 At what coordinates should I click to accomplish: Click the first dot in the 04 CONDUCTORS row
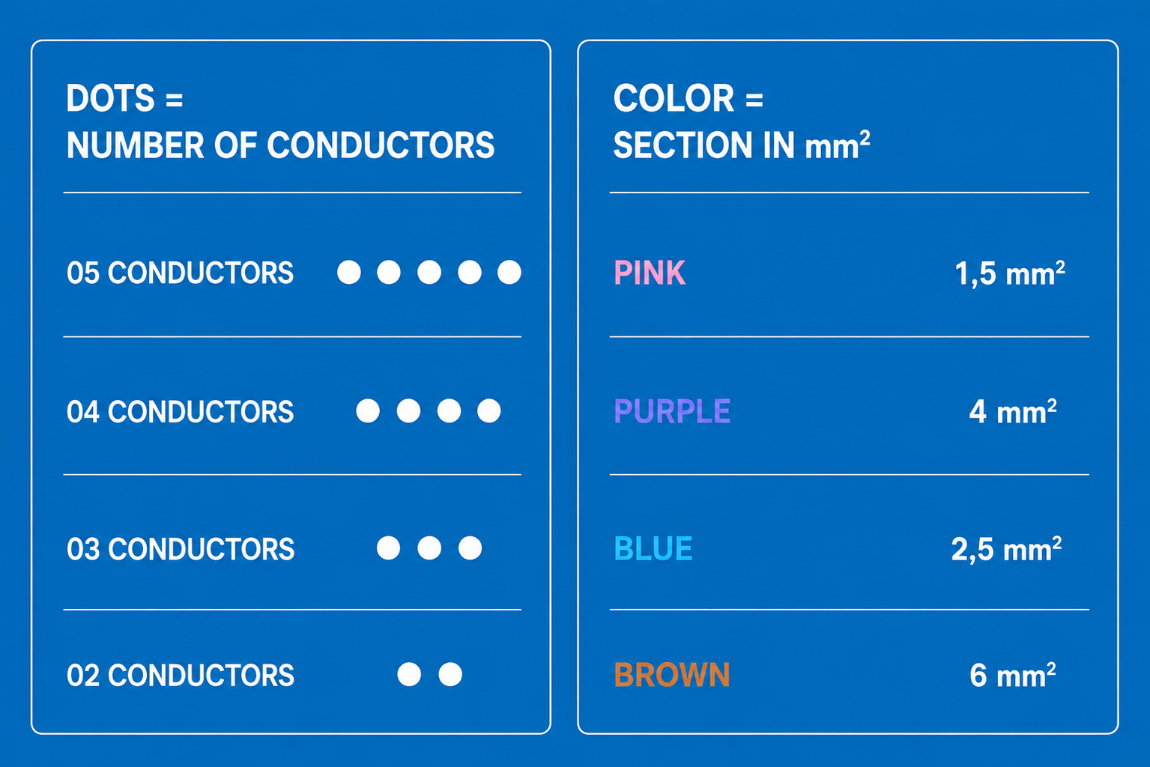click(x=368, y=411)
